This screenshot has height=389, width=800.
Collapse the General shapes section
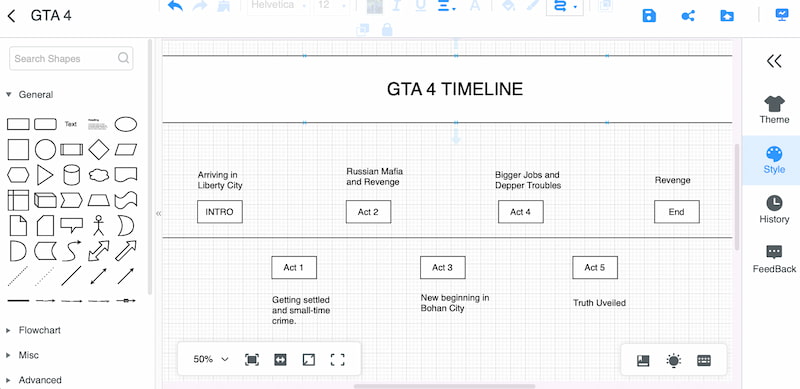pyautogui.click(x=30, y=94)
